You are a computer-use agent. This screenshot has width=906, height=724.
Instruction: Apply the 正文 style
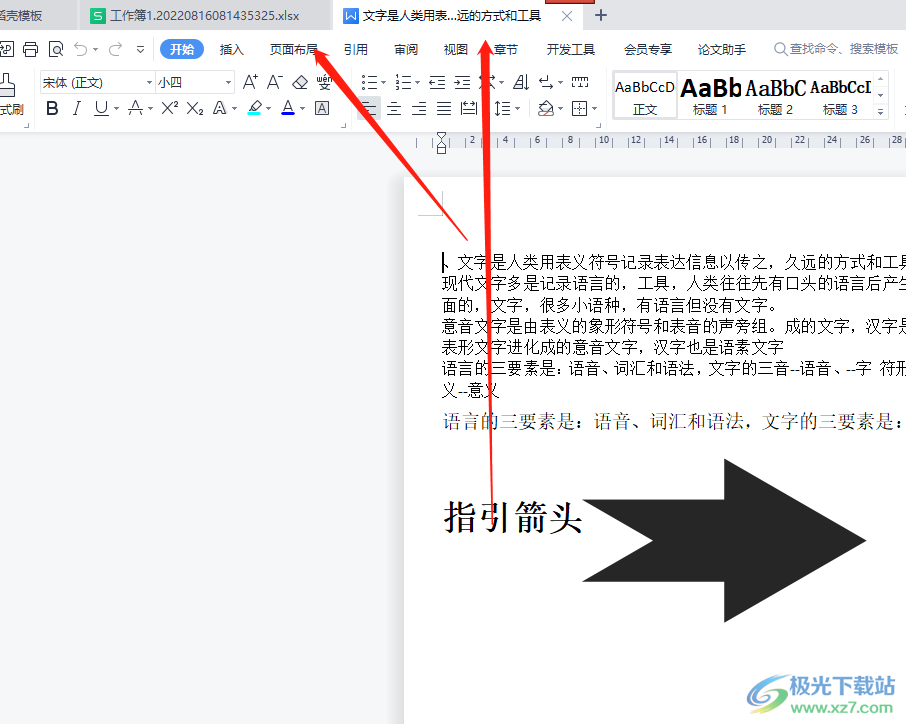pyautogui.click(x=645, y=96)
